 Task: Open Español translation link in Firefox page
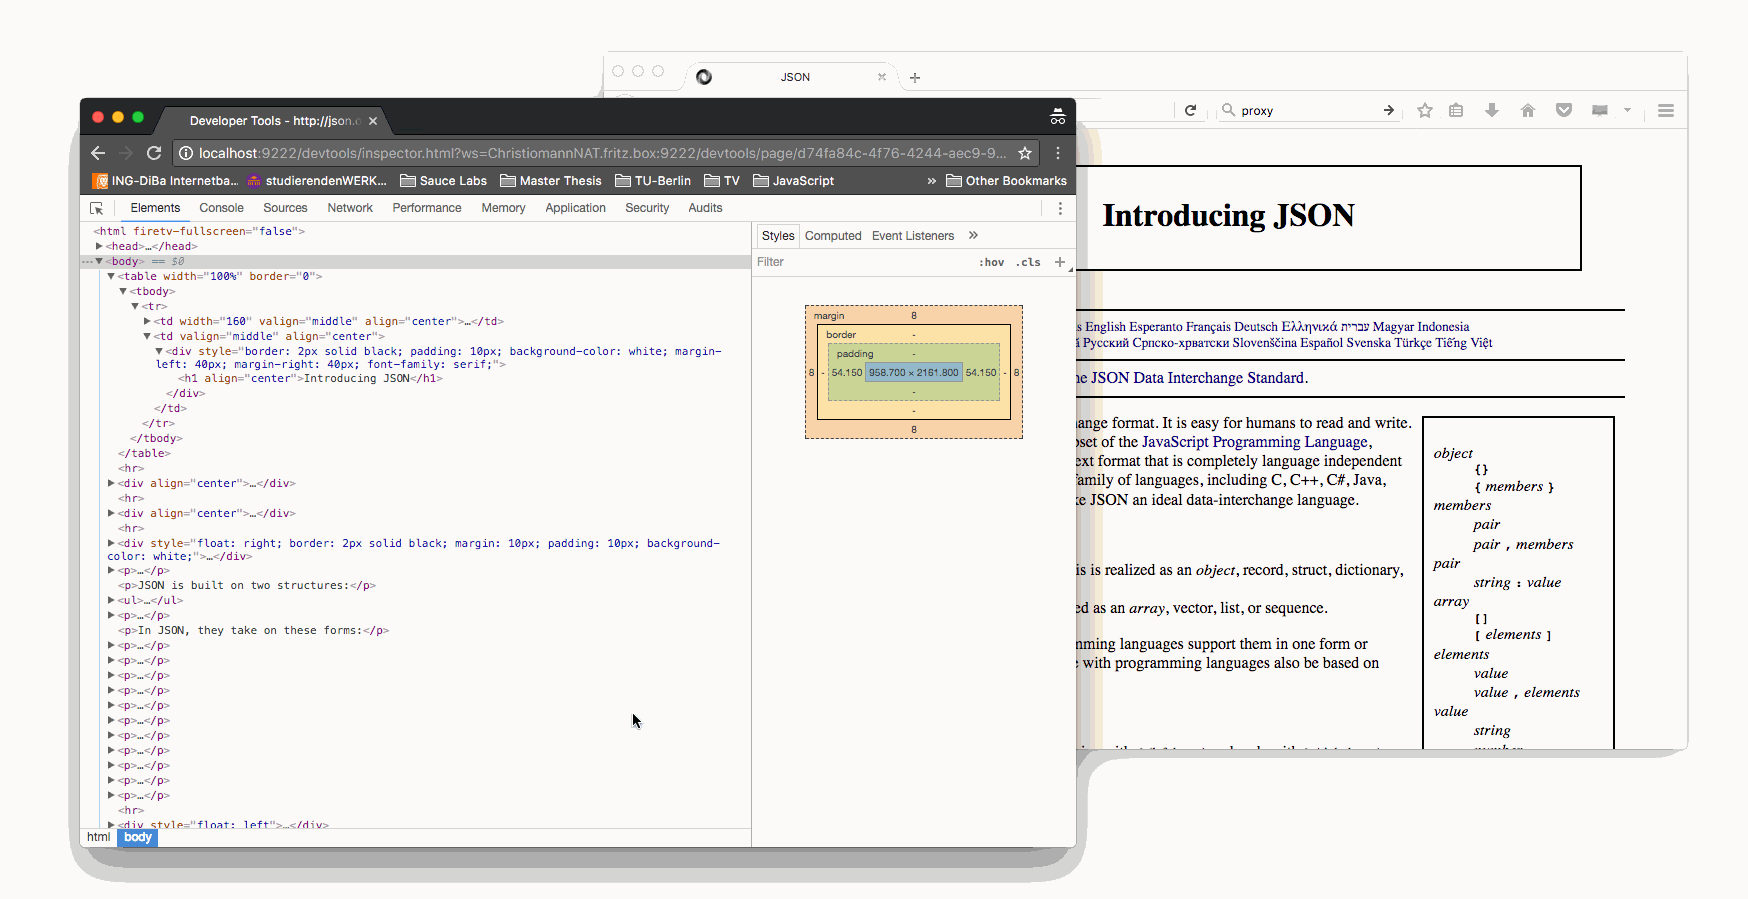1322,343
